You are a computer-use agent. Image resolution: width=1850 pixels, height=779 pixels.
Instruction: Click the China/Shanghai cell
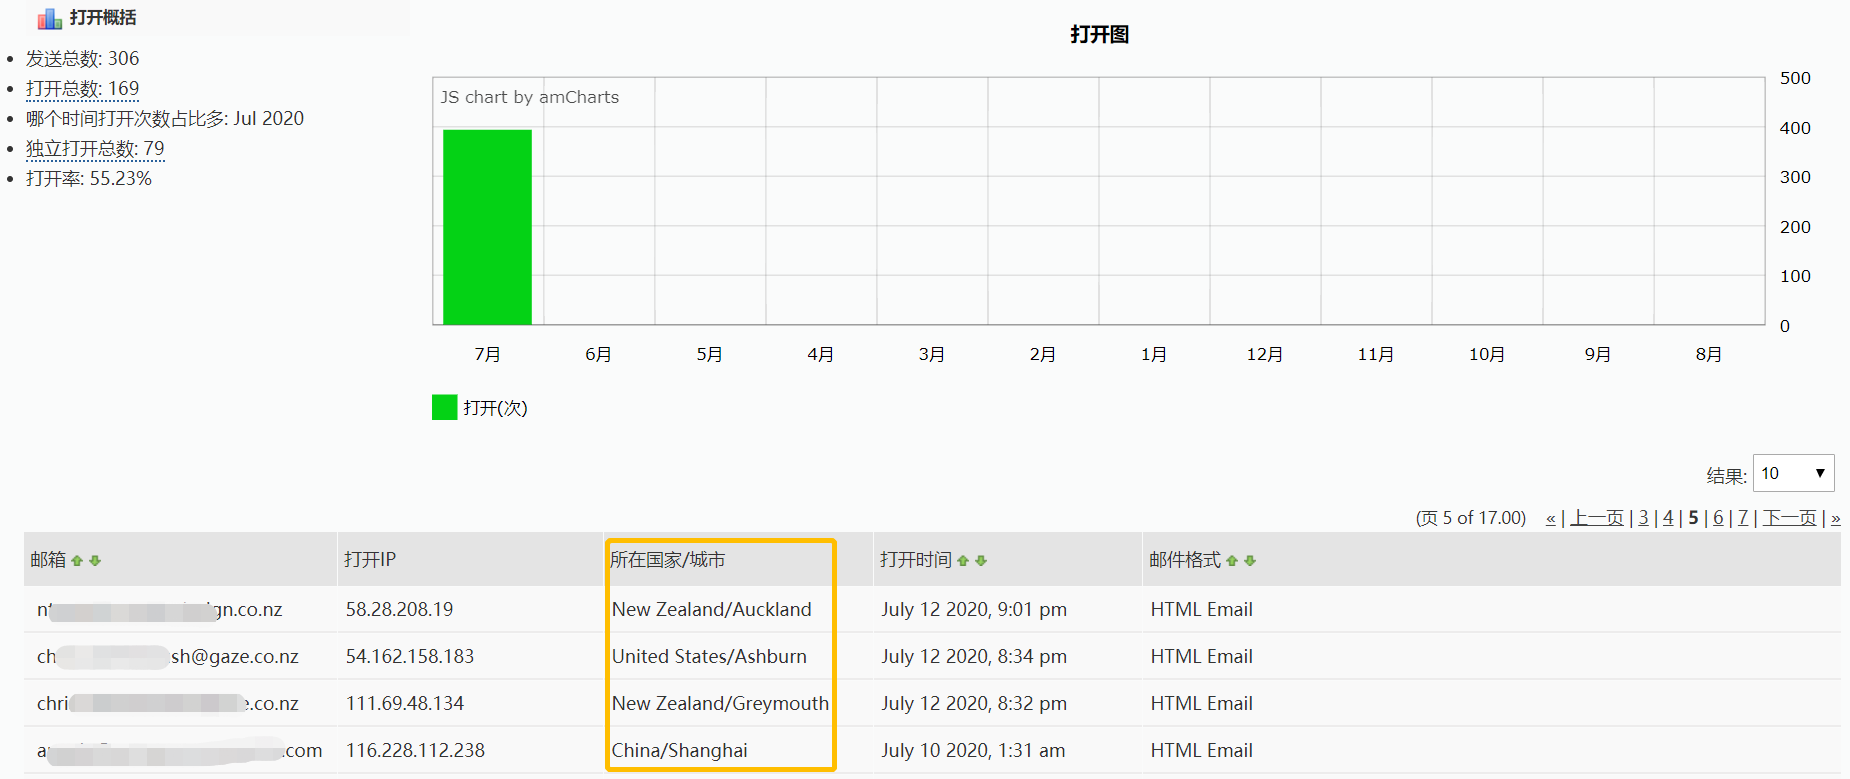coord(680,751)
